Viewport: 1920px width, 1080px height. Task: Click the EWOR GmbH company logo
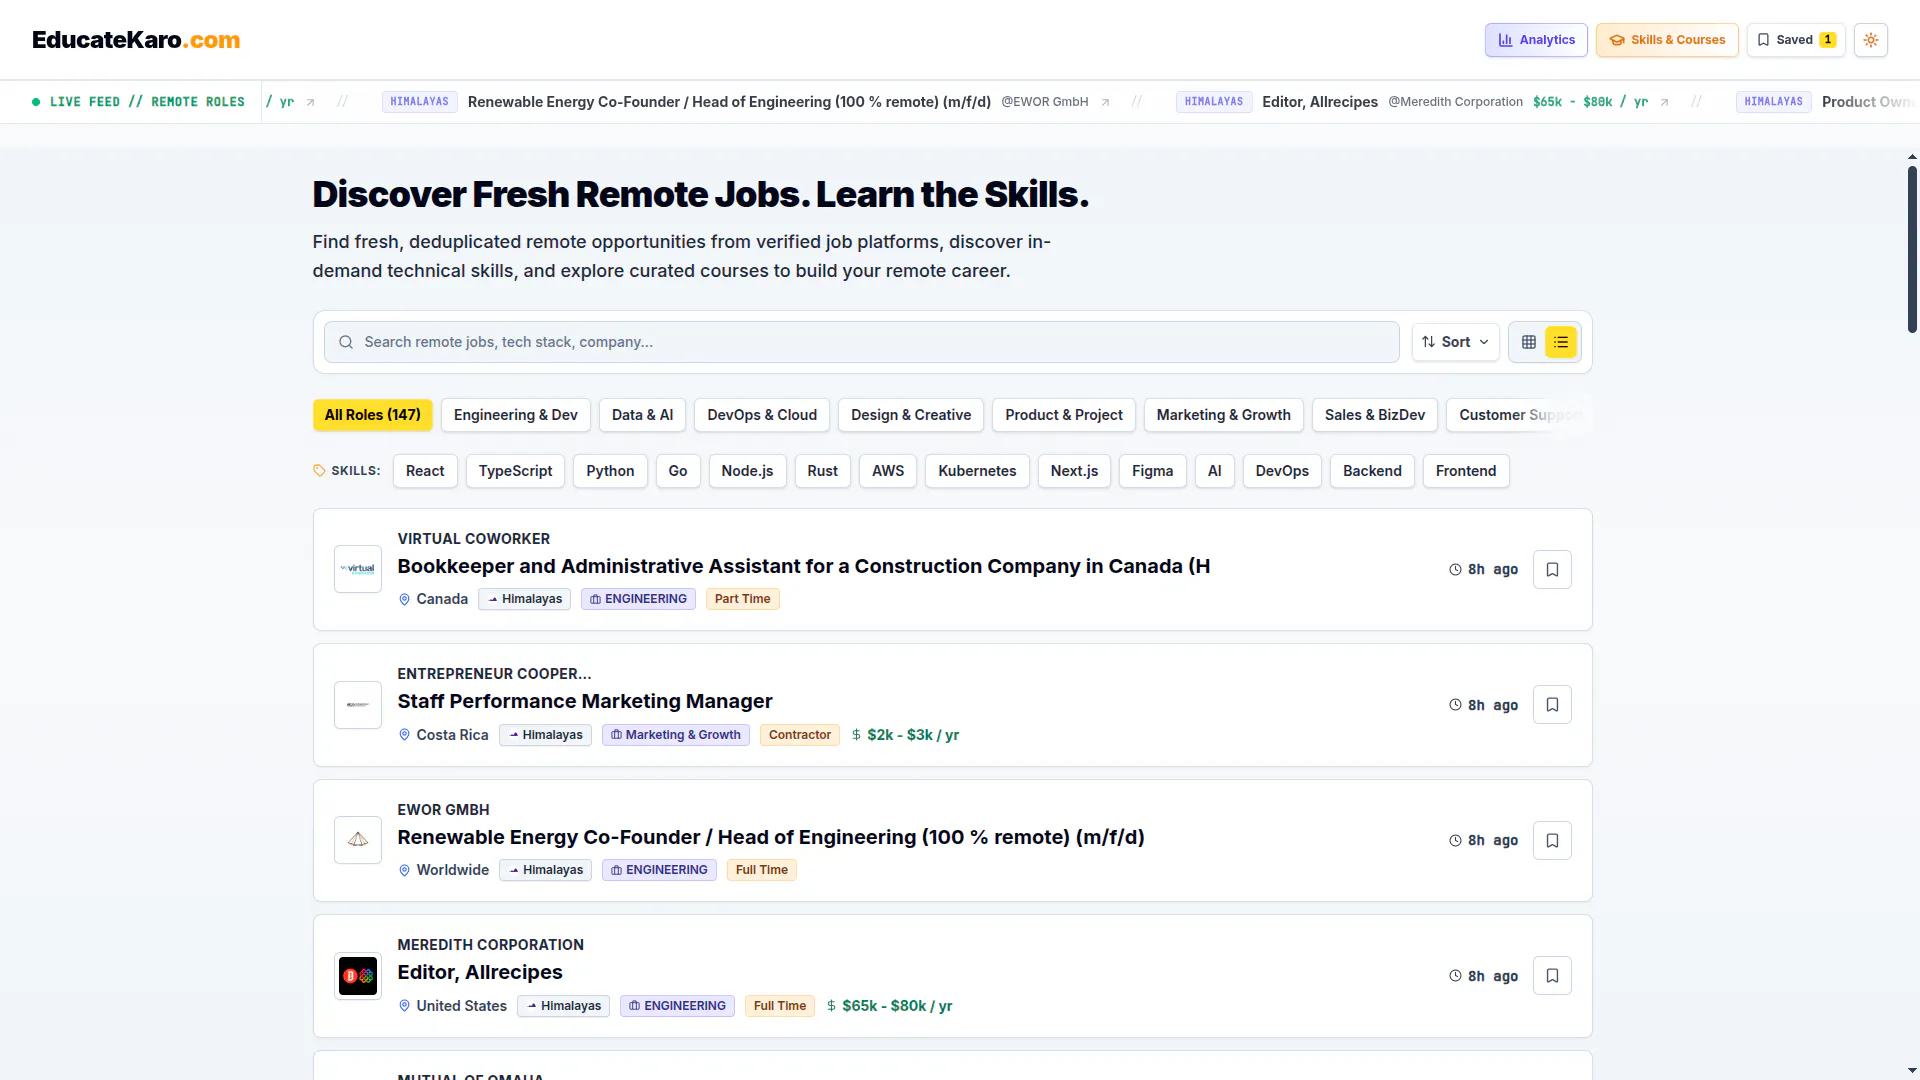(358, 840)
